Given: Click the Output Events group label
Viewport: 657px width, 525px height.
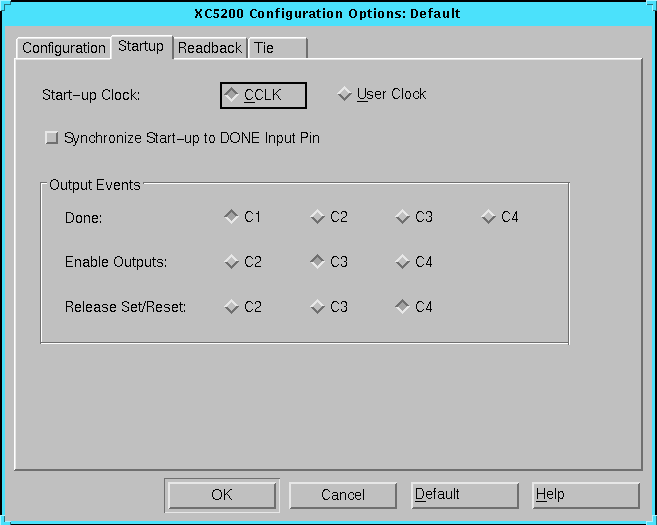Looking at the screenshot, I should tap(95, 185).
